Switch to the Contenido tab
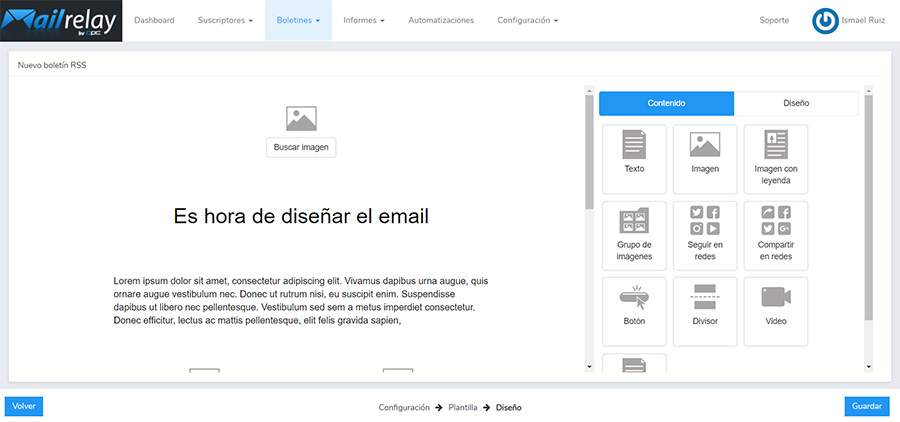 pyautogui.click(x=666, y=104)
